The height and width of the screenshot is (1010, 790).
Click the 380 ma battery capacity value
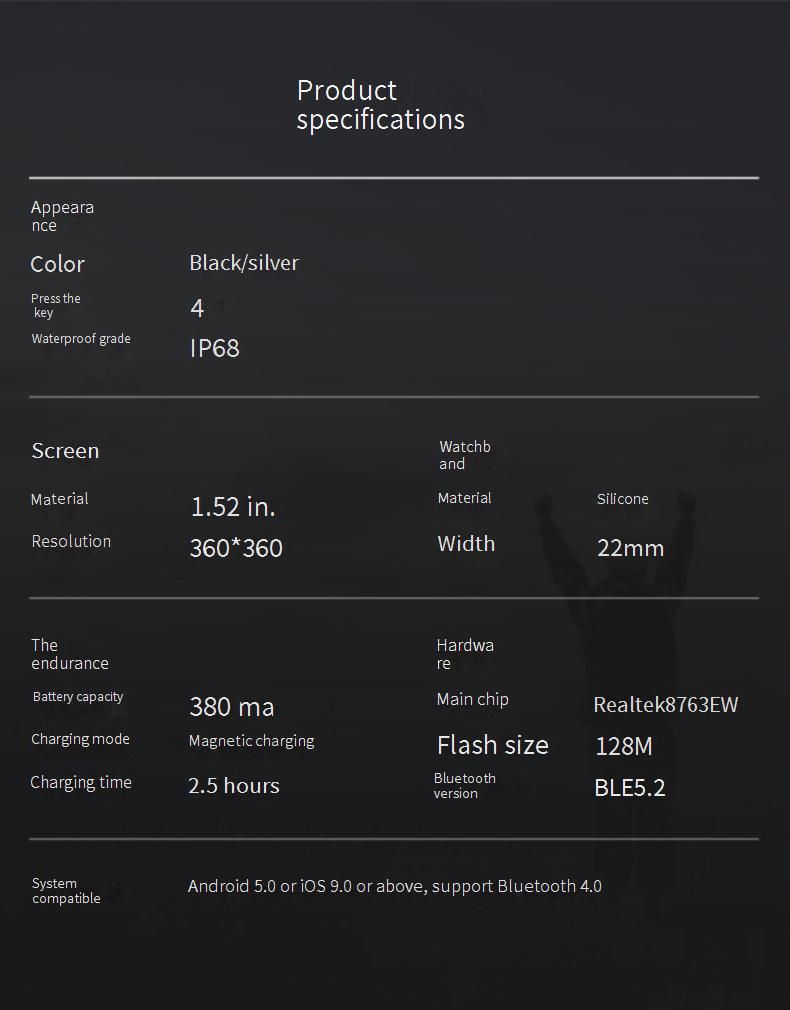click(231, 707)
